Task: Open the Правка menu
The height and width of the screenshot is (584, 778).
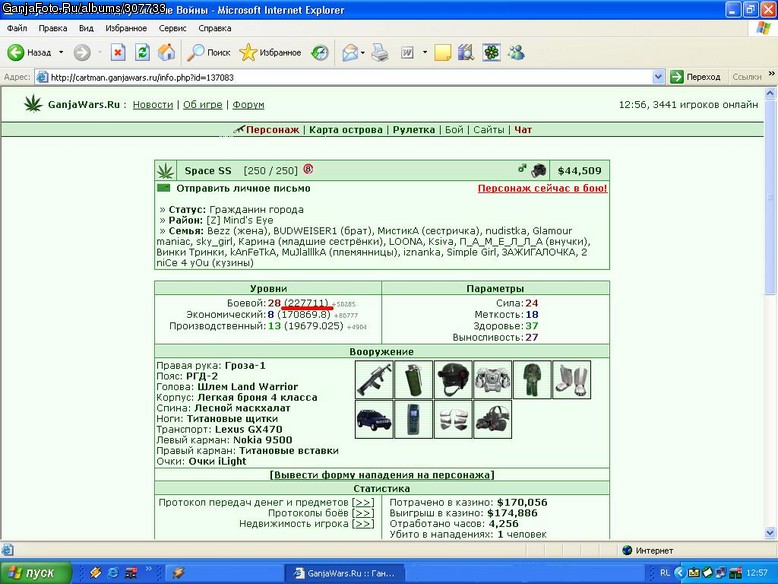Action: click(53, 28)
